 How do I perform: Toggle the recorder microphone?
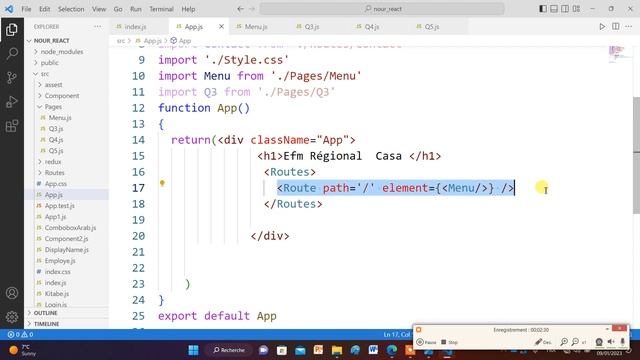[622, 342]
